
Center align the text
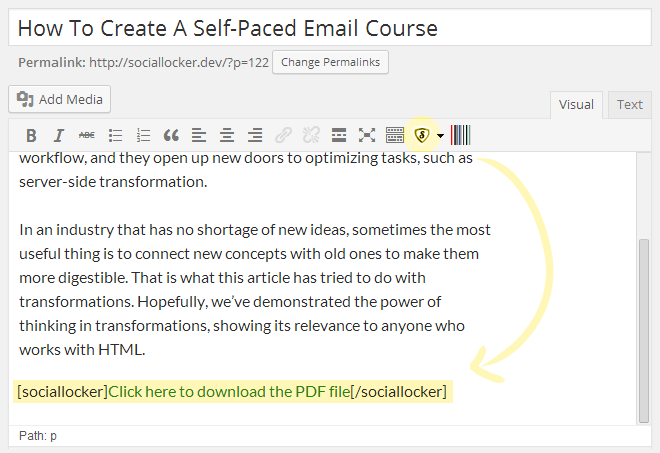coord(227,135)
